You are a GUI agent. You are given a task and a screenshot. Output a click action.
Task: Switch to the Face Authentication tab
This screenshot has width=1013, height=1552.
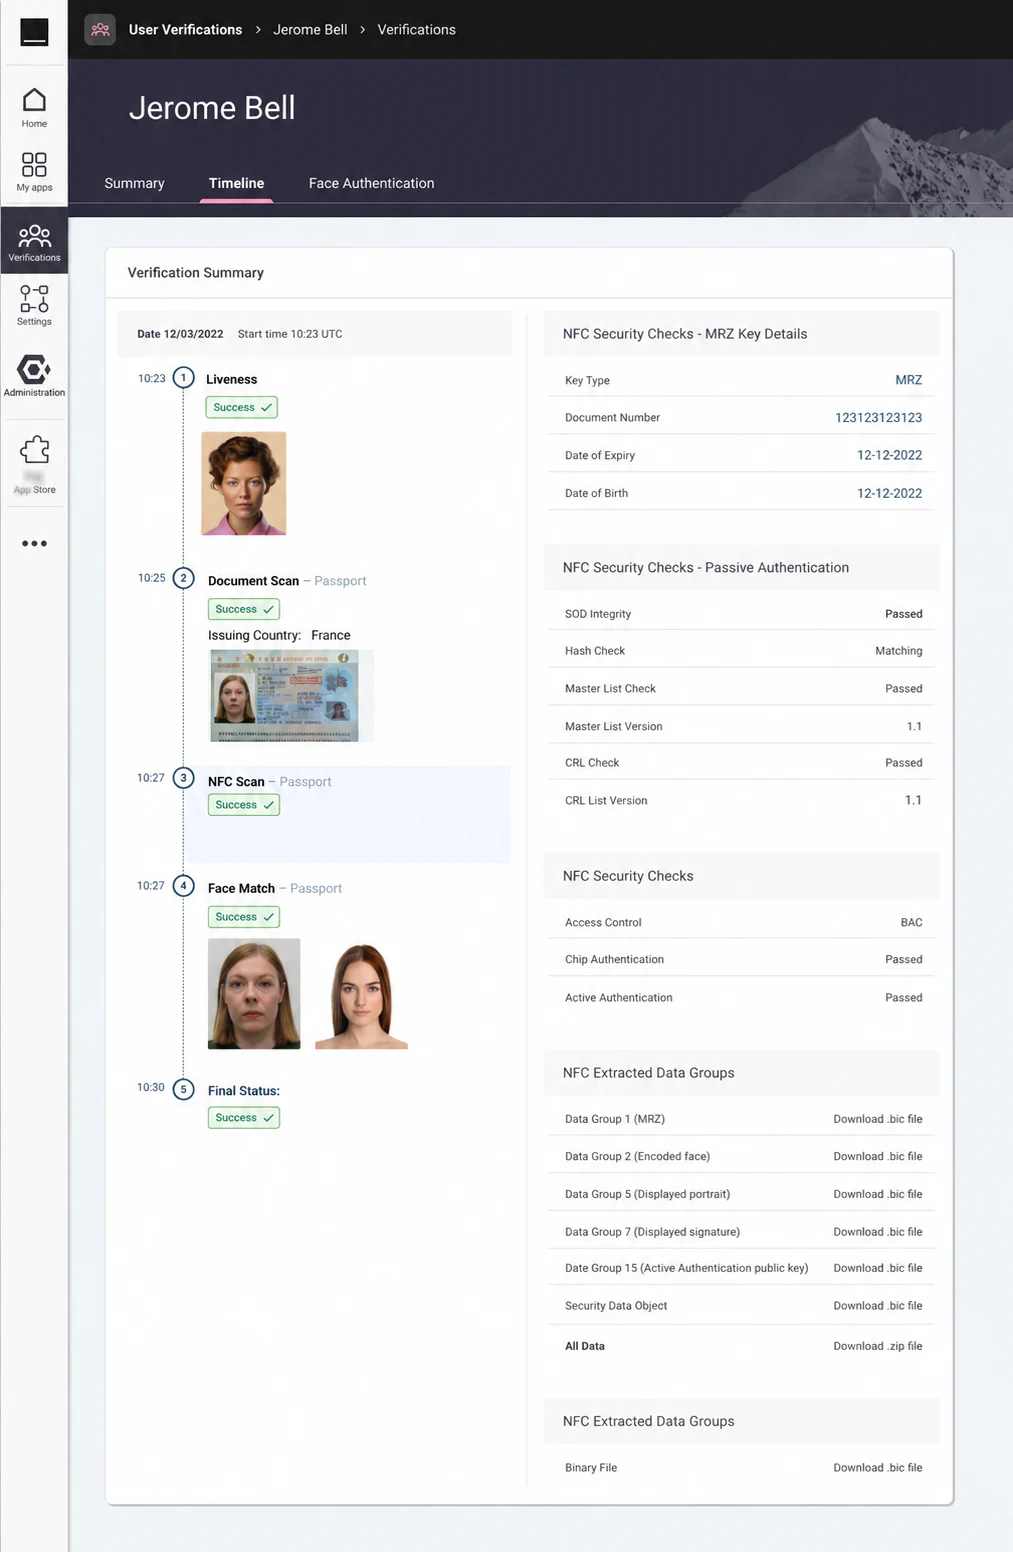pos(371,183)
